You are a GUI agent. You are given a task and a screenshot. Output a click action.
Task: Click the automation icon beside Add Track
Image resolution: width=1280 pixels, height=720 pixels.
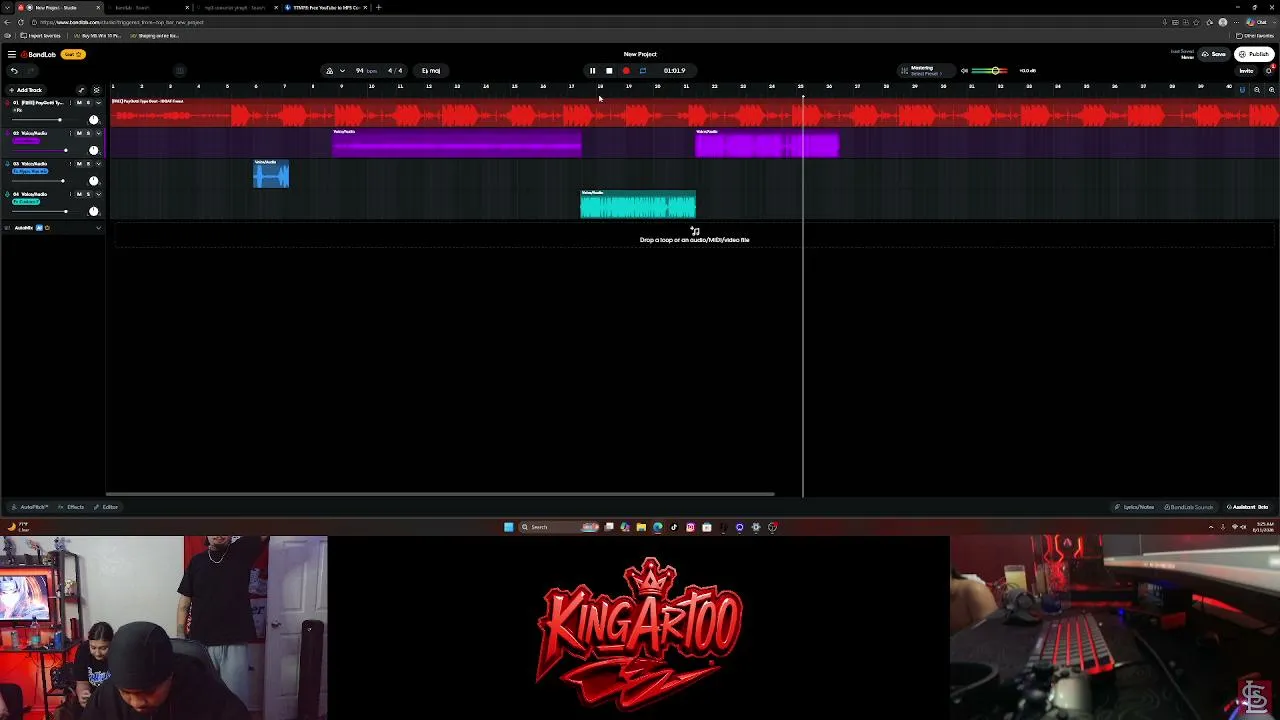coord(81,90)
